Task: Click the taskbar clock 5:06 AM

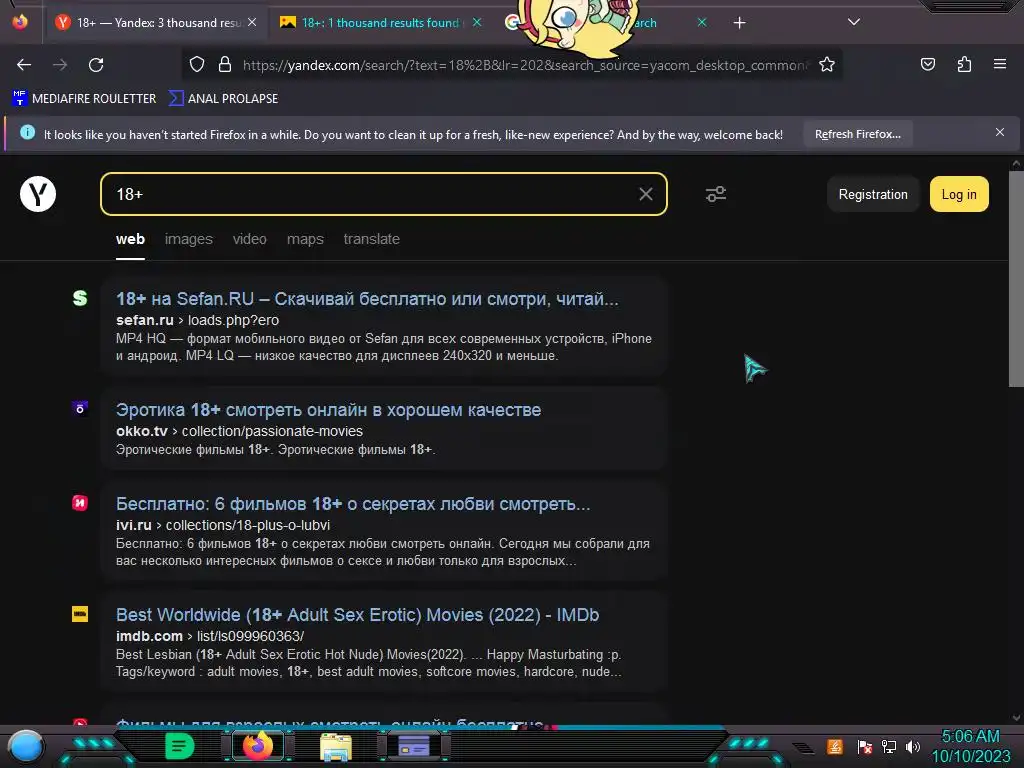Action: coord(970,737)
